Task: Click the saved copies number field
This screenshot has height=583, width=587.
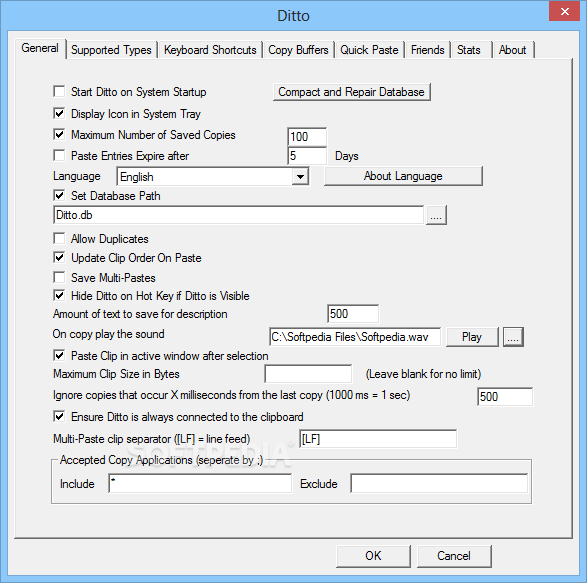Action: point(307,137)
